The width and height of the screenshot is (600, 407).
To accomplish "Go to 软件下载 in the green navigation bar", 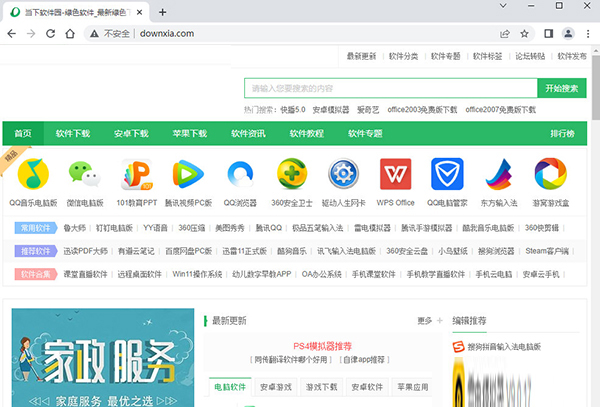I will [x=73, y=133].
